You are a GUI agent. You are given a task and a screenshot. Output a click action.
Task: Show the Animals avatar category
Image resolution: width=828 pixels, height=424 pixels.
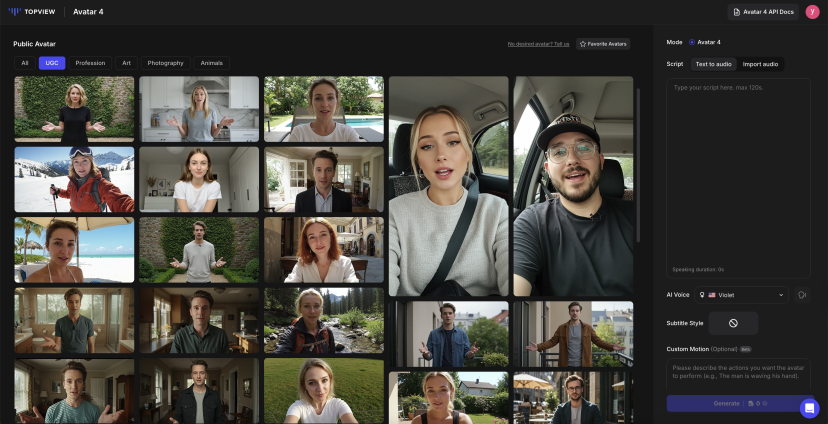click(211, 63)
